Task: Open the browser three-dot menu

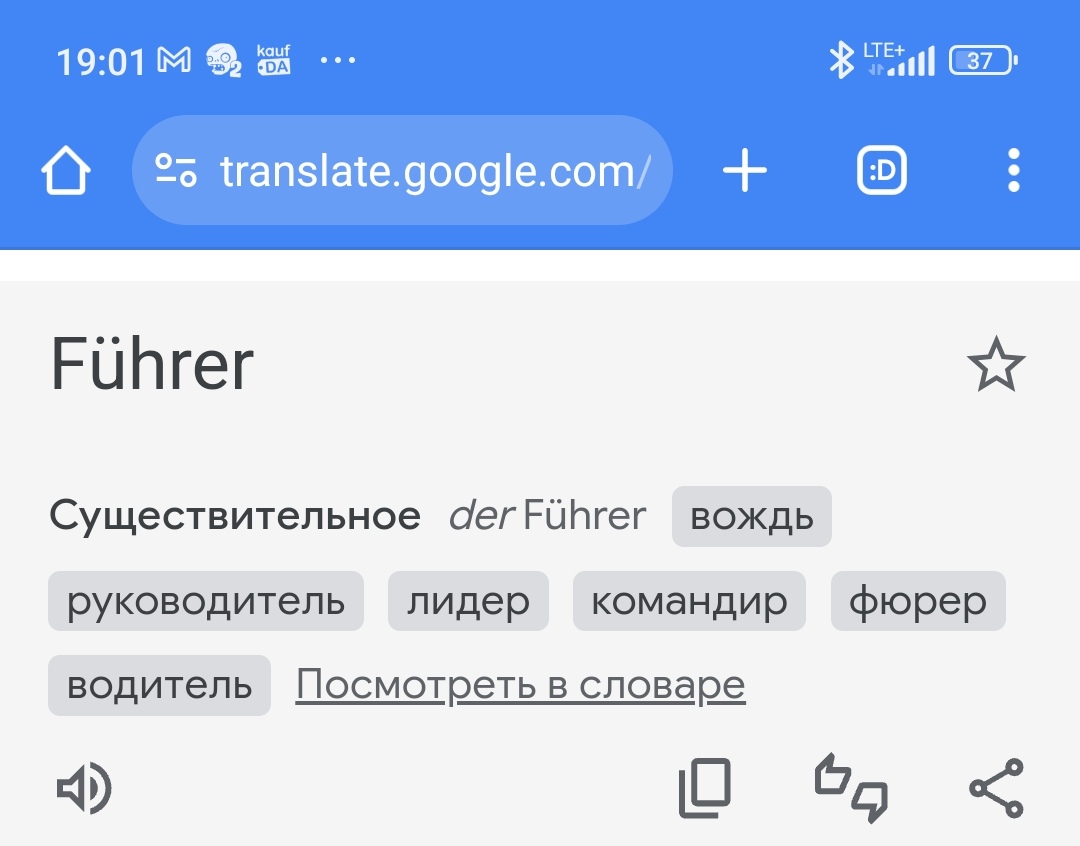Action: click(x=1013, y=172)
